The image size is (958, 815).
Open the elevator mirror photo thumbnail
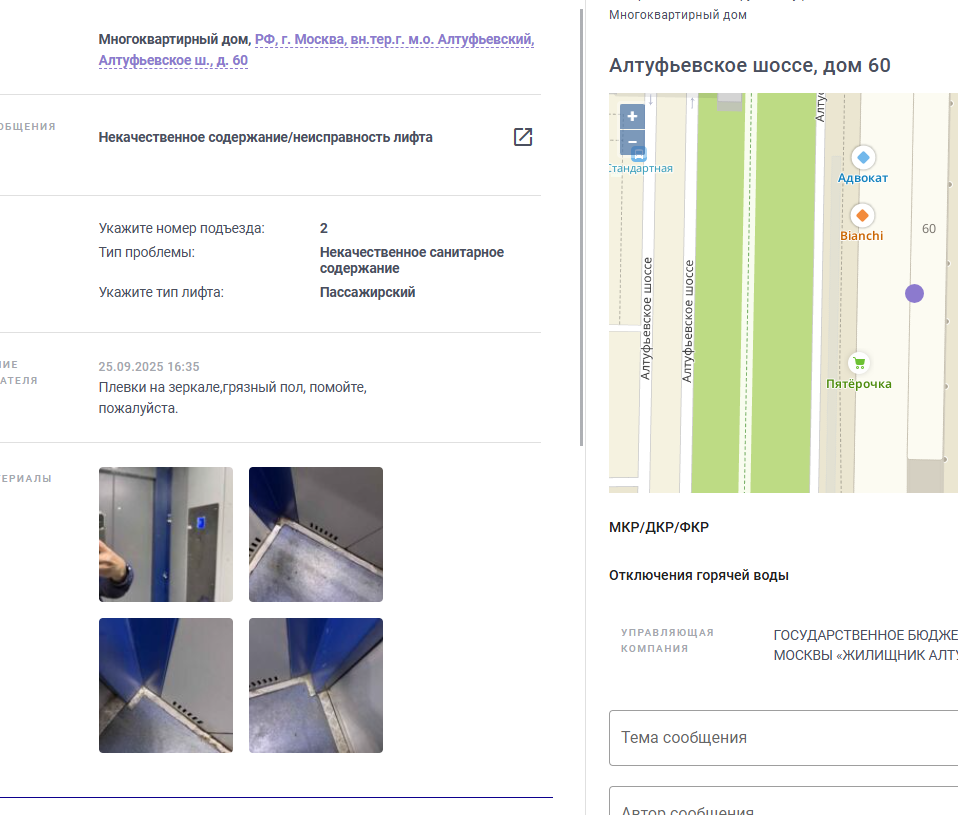(x=166, y=534)
